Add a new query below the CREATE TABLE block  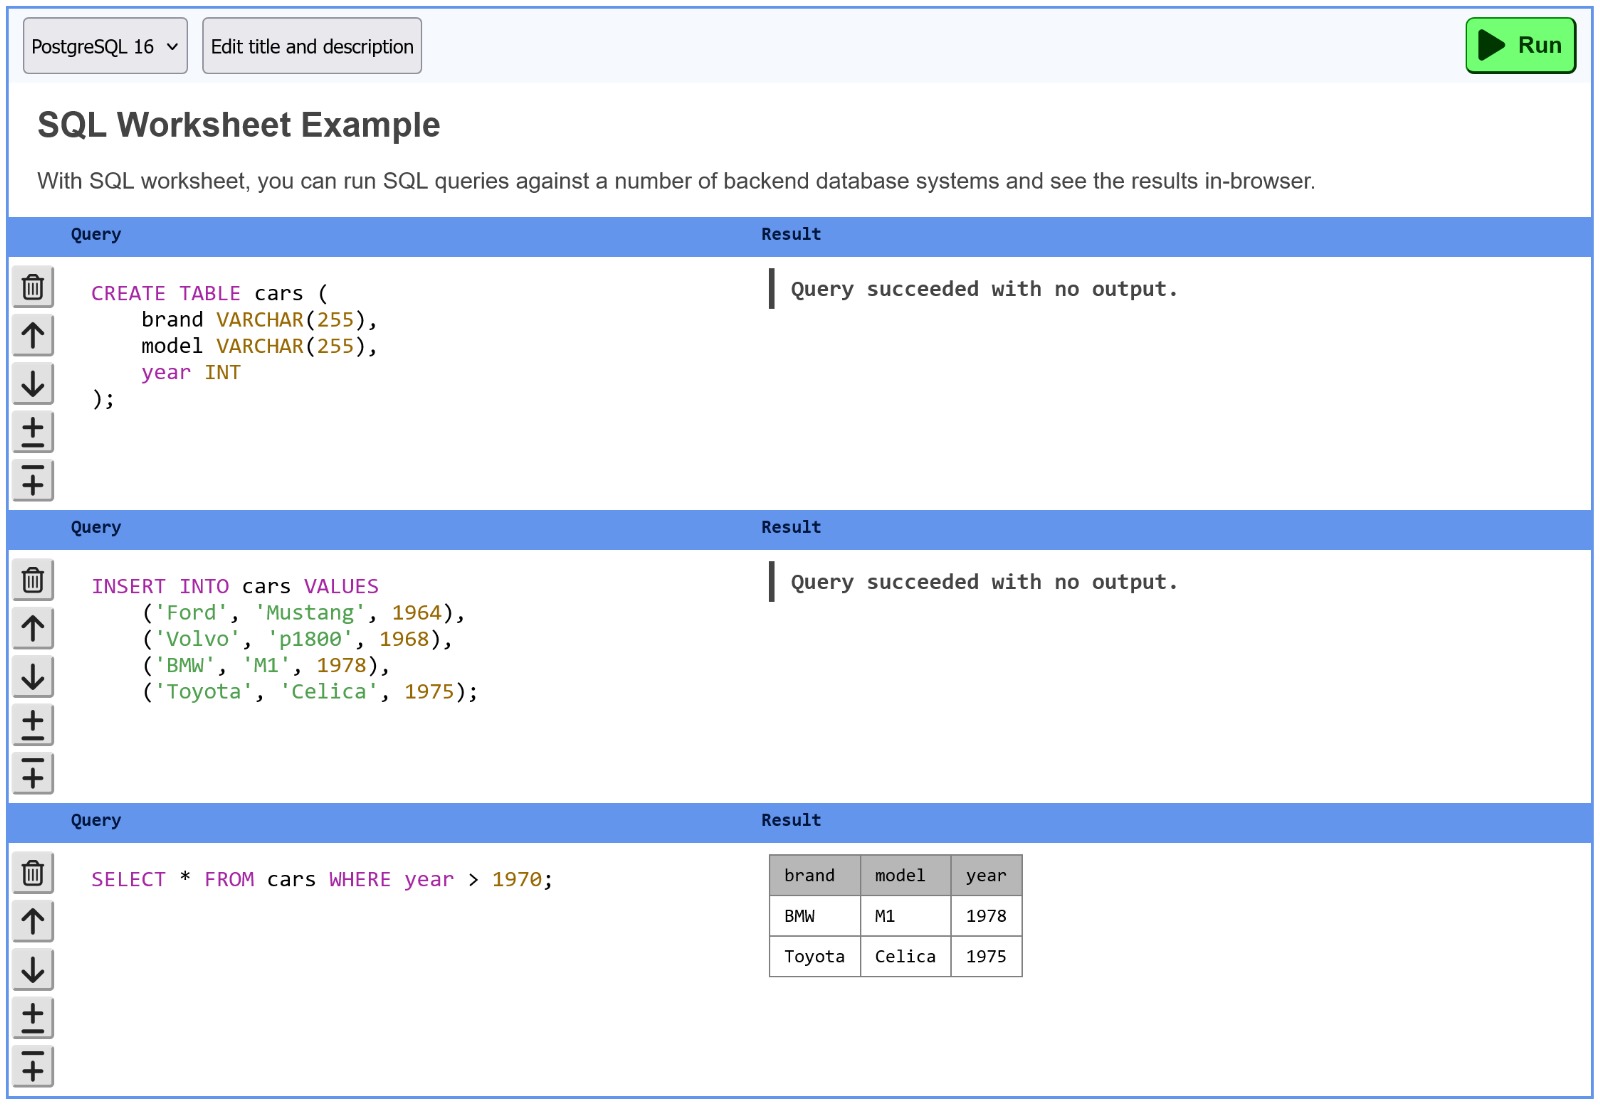[33, 480]
